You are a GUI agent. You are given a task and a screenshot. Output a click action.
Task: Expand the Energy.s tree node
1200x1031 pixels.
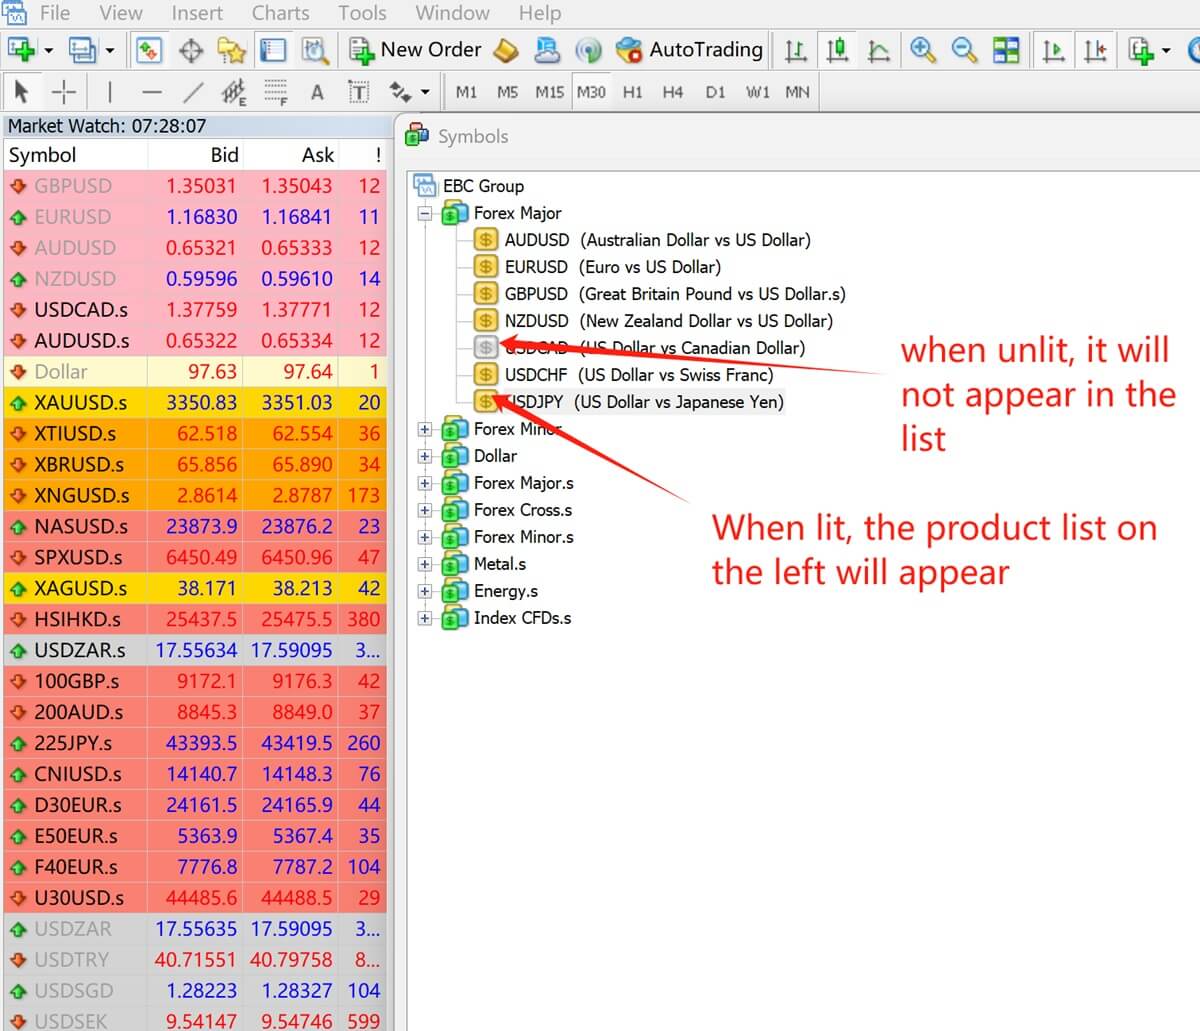pyautogui.click(x=425, y=591)
